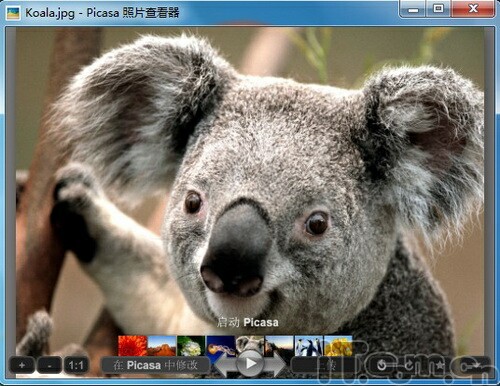Select the white hydrangea thumbnail
The width and height of the screenshot is (500, 386).
click(191, 346)
